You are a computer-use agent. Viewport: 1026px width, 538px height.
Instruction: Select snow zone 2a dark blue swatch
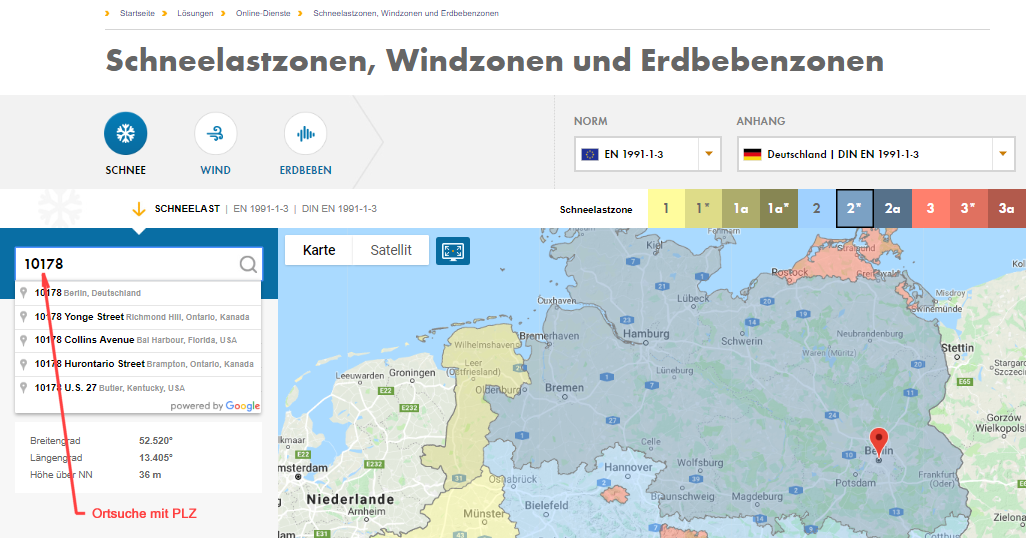893,209
